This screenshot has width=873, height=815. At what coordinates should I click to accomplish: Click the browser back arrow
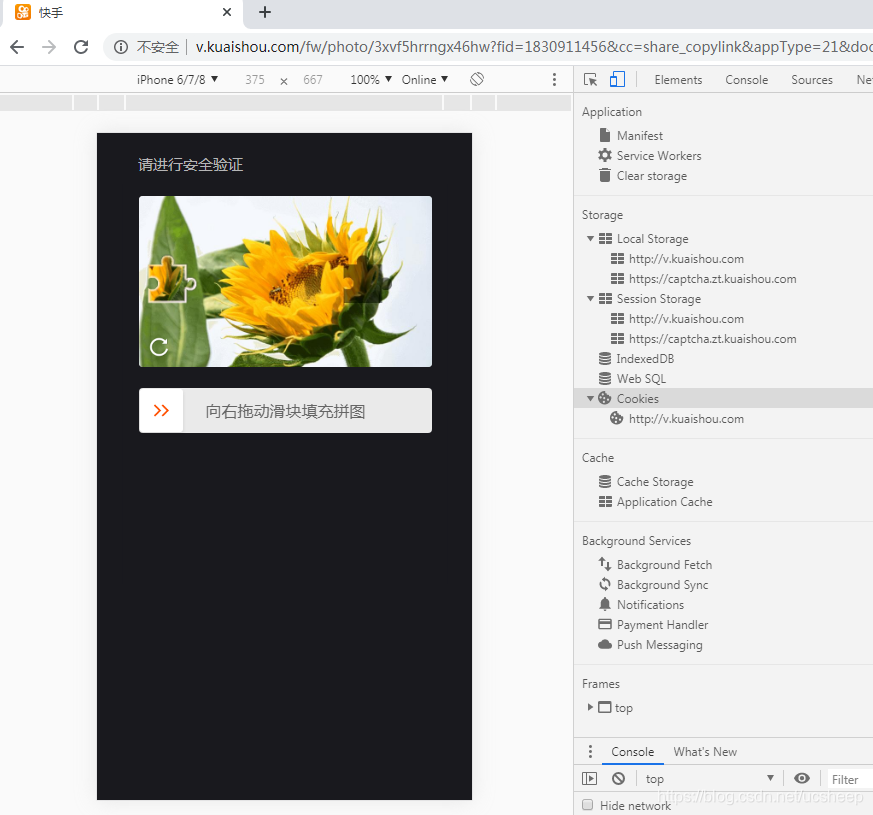(x=17, y=47)
